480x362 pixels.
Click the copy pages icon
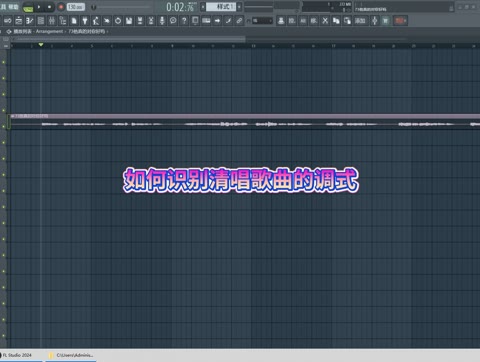tap(336, 21)
